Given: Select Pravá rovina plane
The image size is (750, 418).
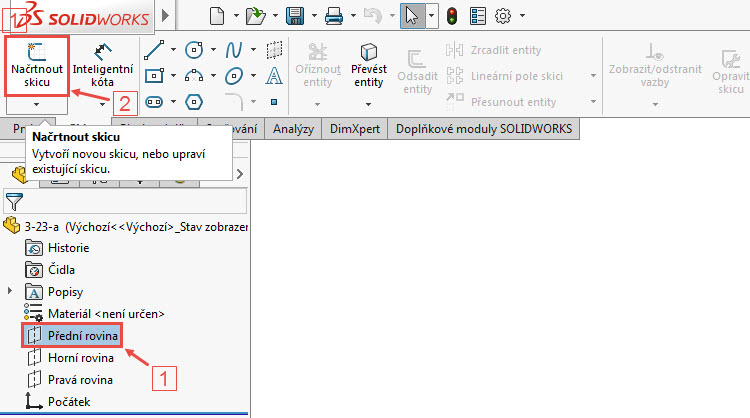Looking at the screenshot, I should click(x=70, y=380).
